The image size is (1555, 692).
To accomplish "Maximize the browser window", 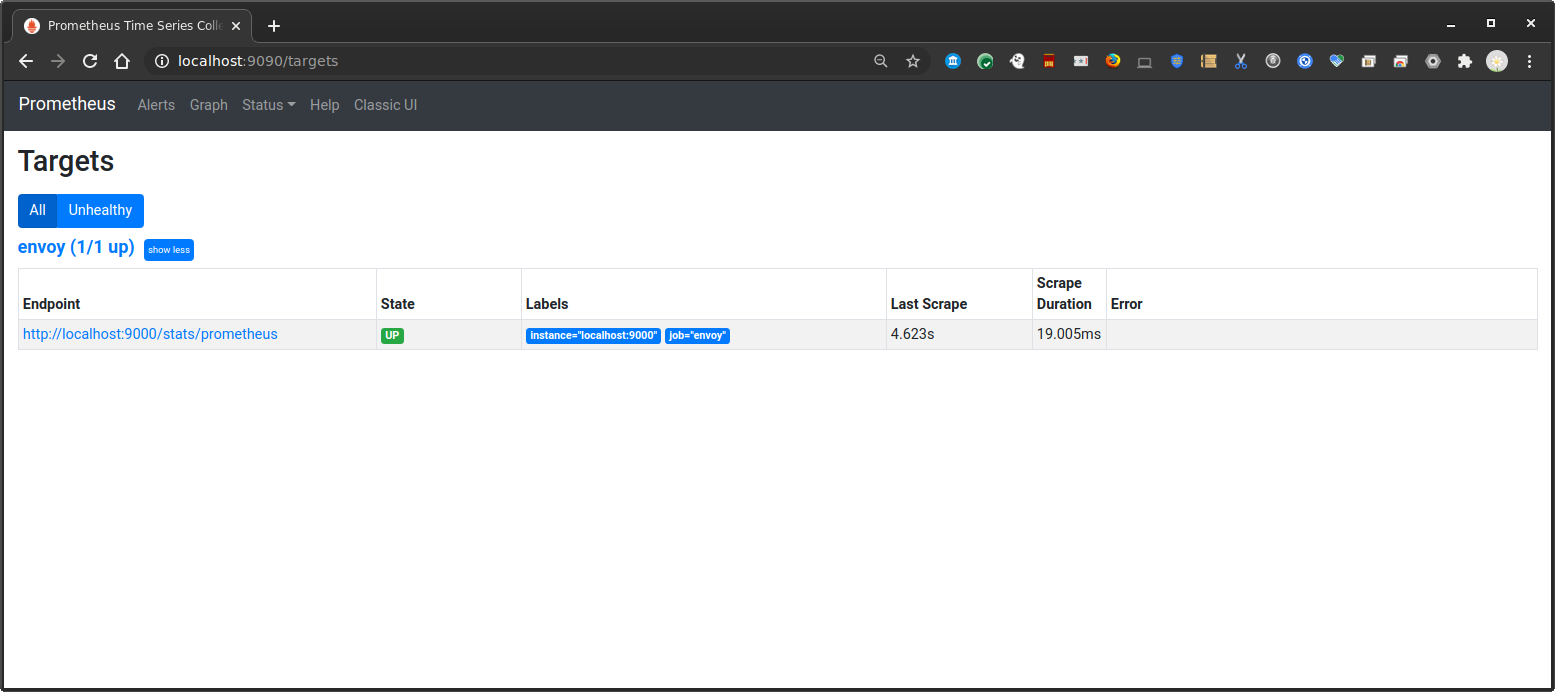I will (x=1491, y=23).
